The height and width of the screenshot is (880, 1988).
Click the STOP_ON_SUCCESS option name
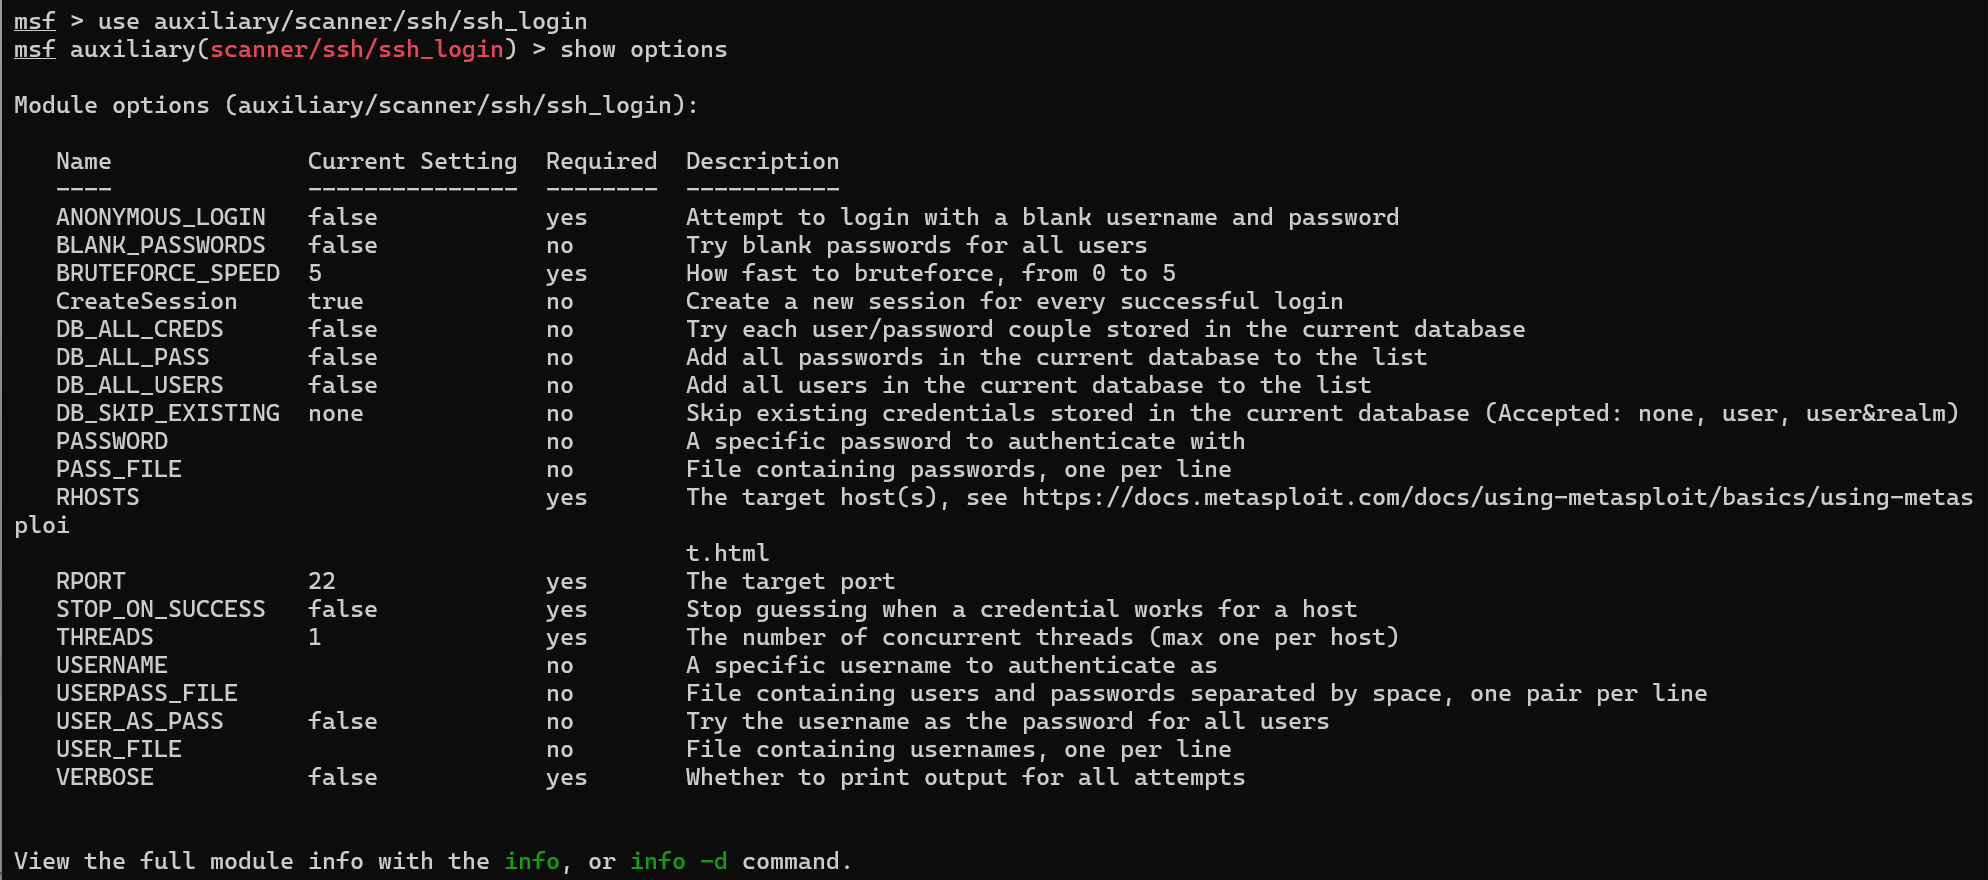[161, 609]
